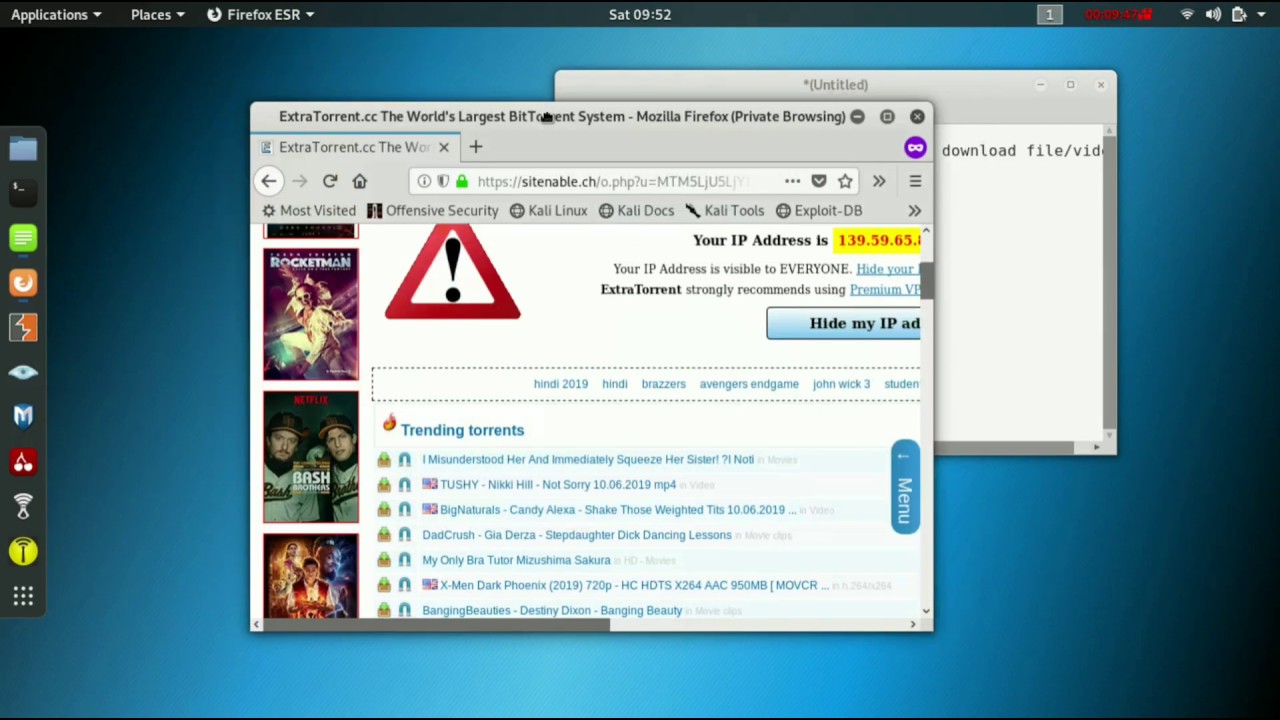Open the system status dropdown arrow
Image resolution: width=1280 pixels, height=720 pixels.
pos(1261,15)
